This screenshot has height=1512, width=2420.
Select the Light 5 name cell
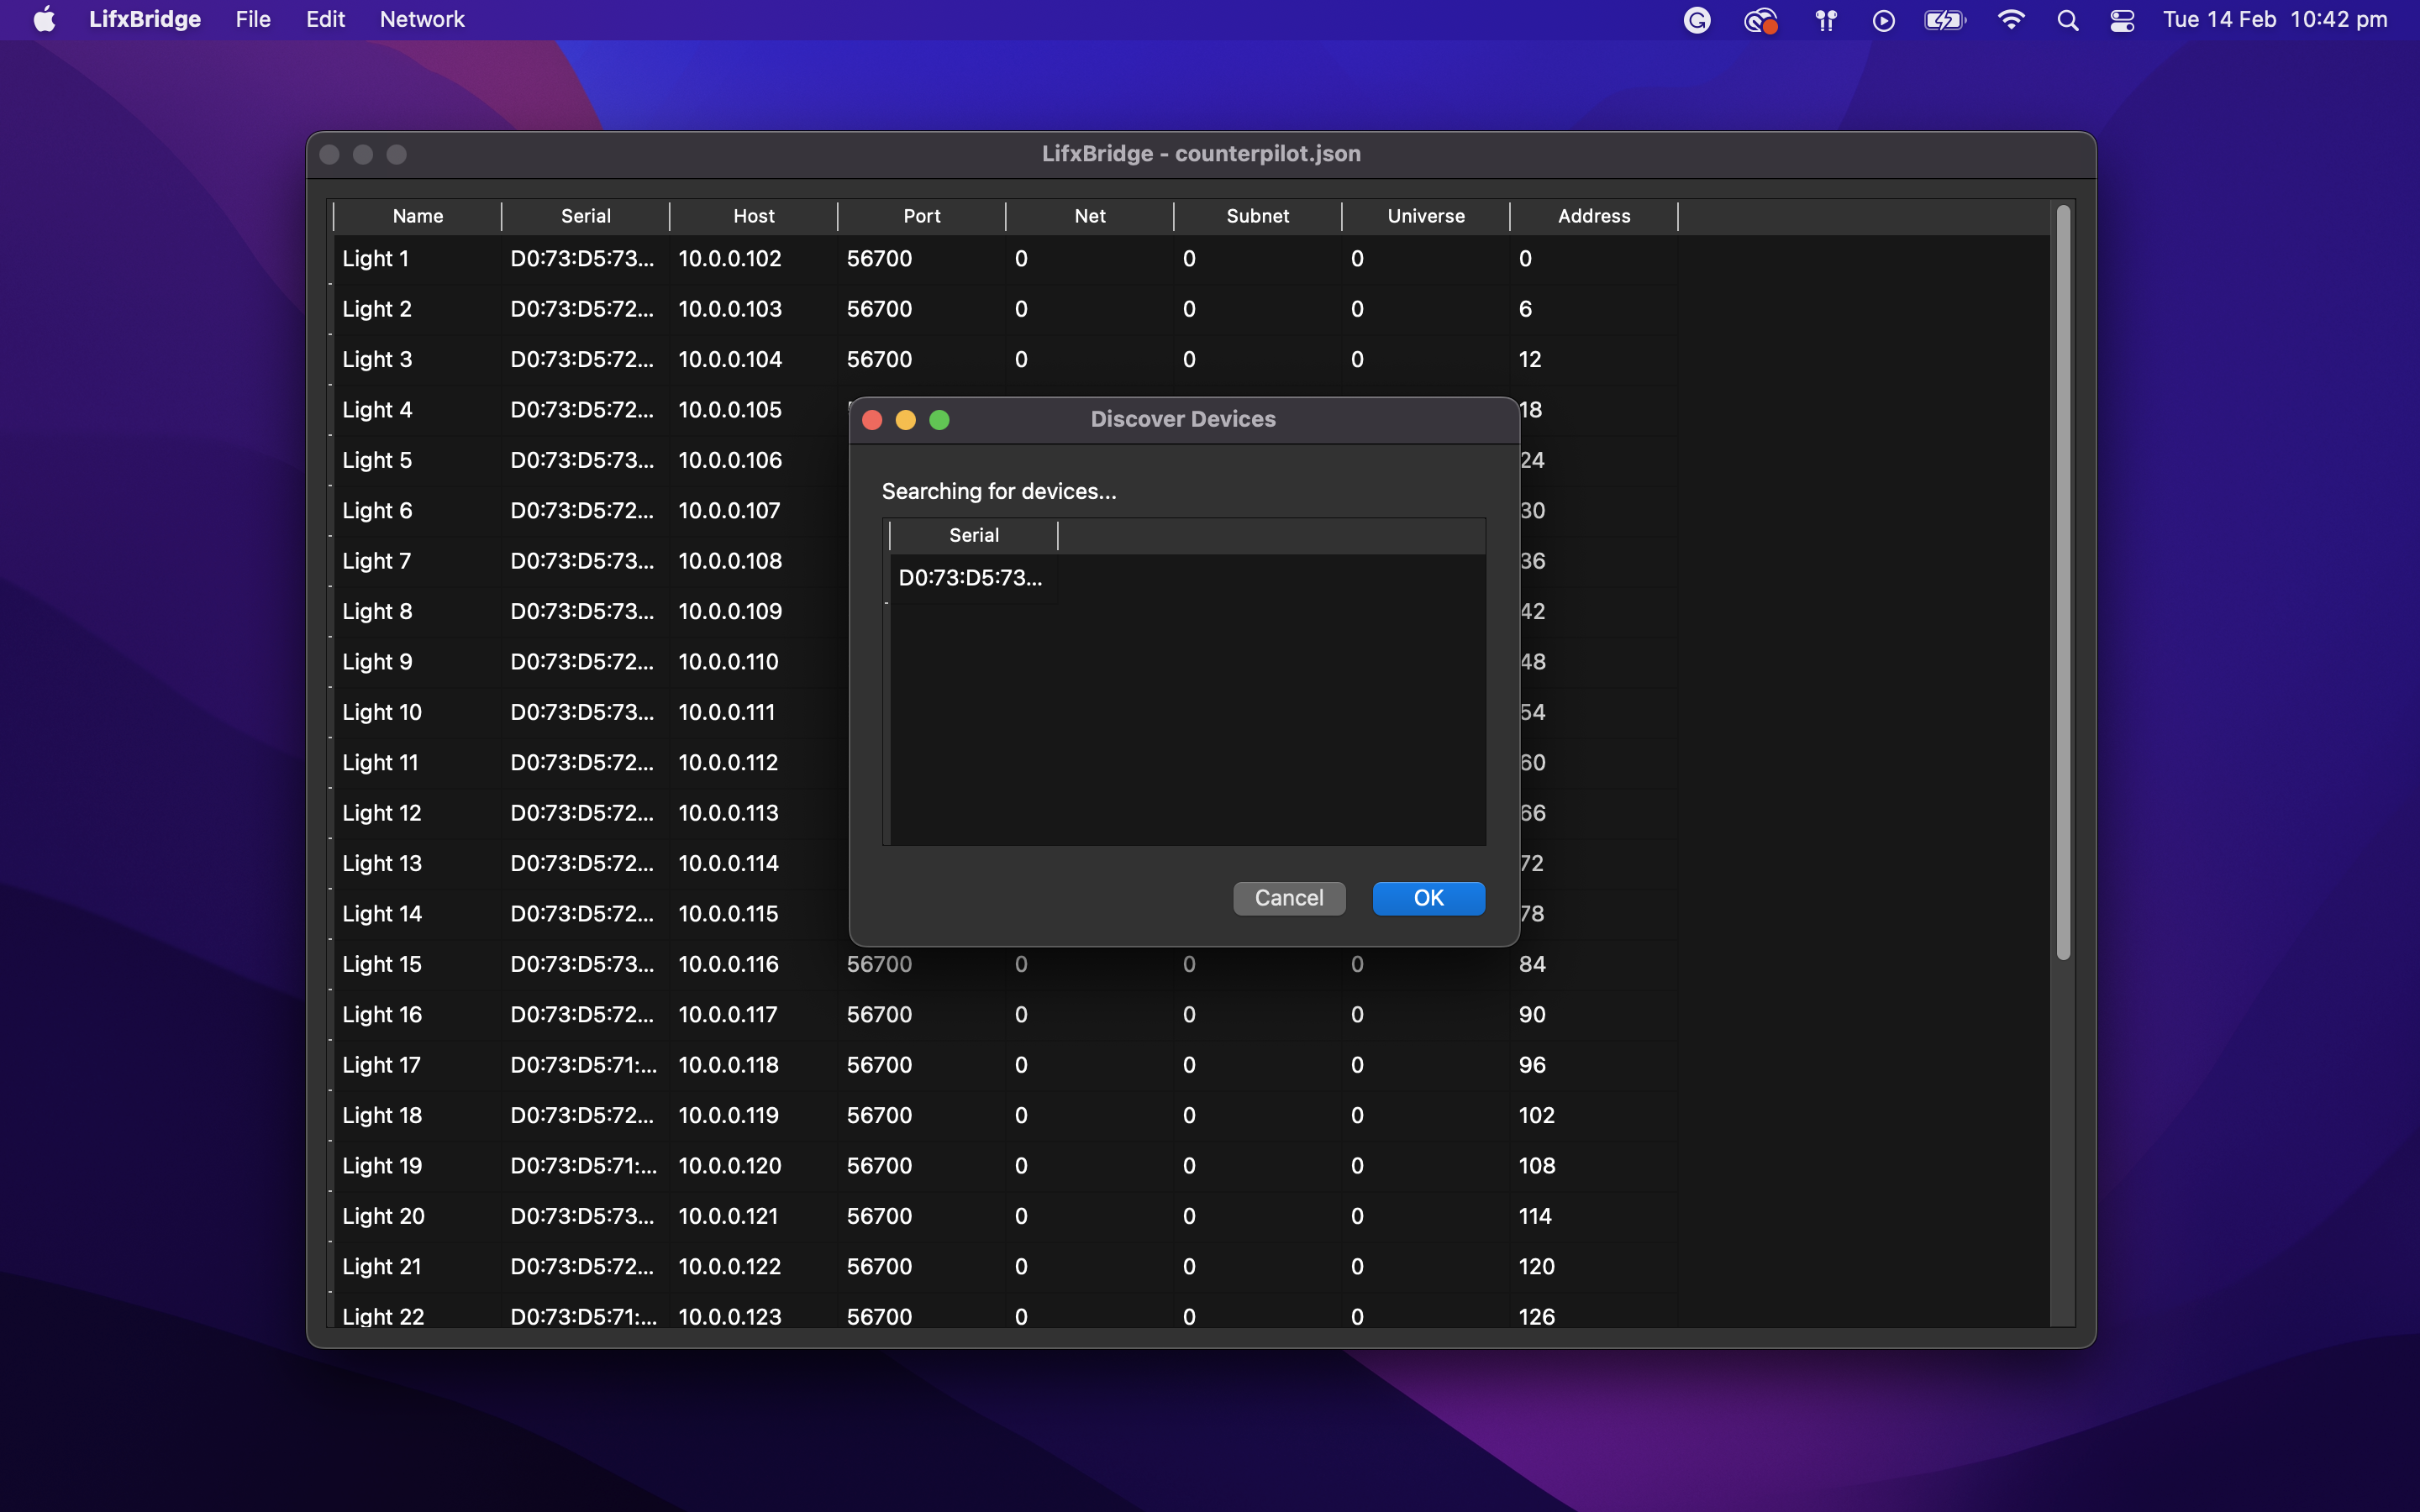pyautogui.click(x=417, y=460)
